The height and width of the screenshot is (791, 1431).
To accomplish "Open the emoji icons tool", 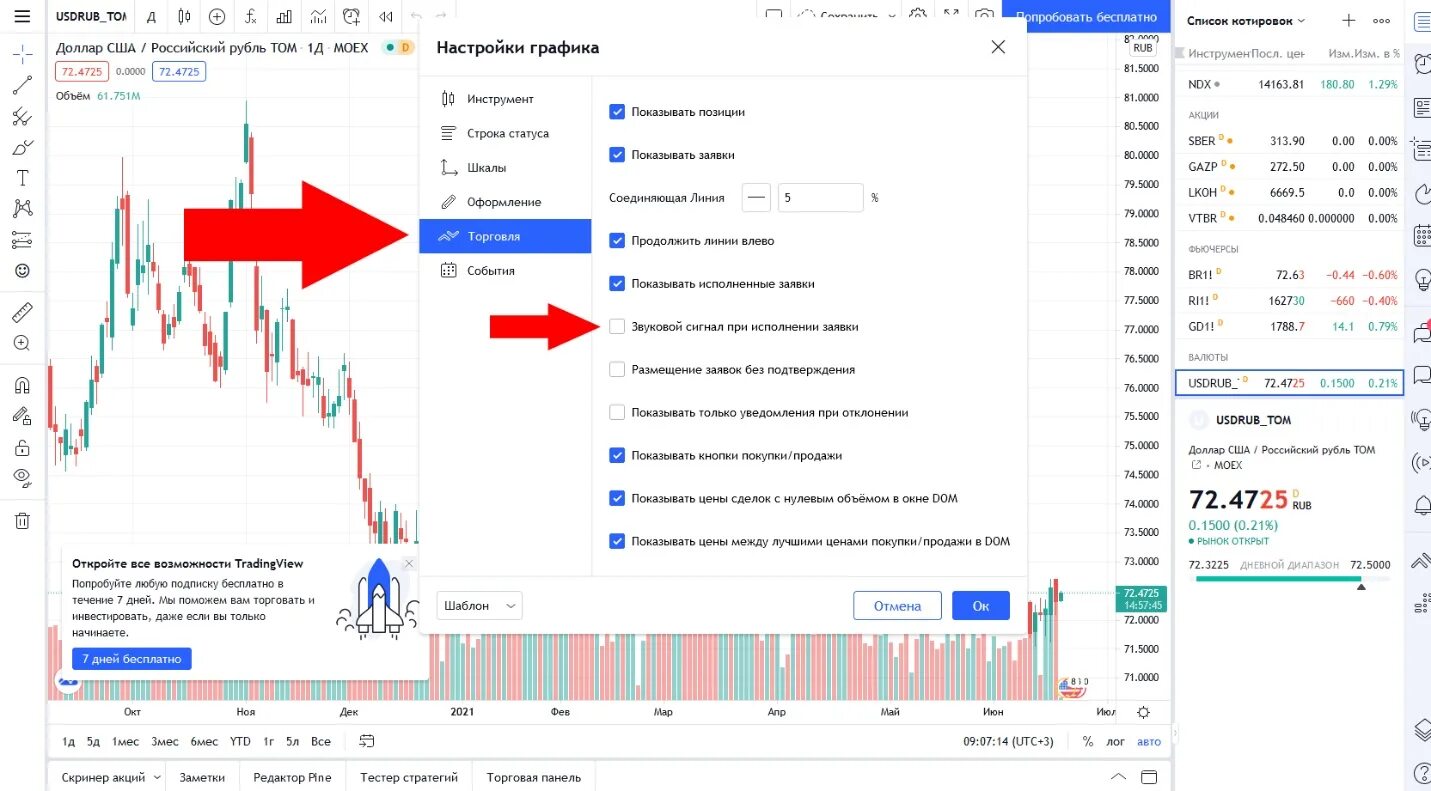I will pos(22,270).
